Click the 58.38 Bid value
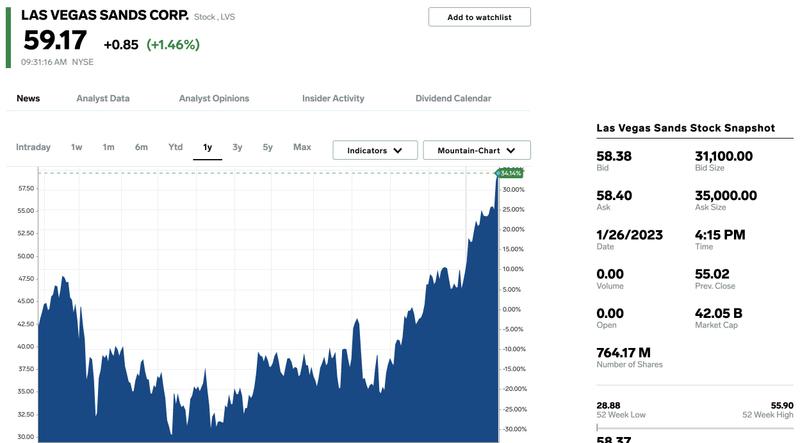 [614, 156]
